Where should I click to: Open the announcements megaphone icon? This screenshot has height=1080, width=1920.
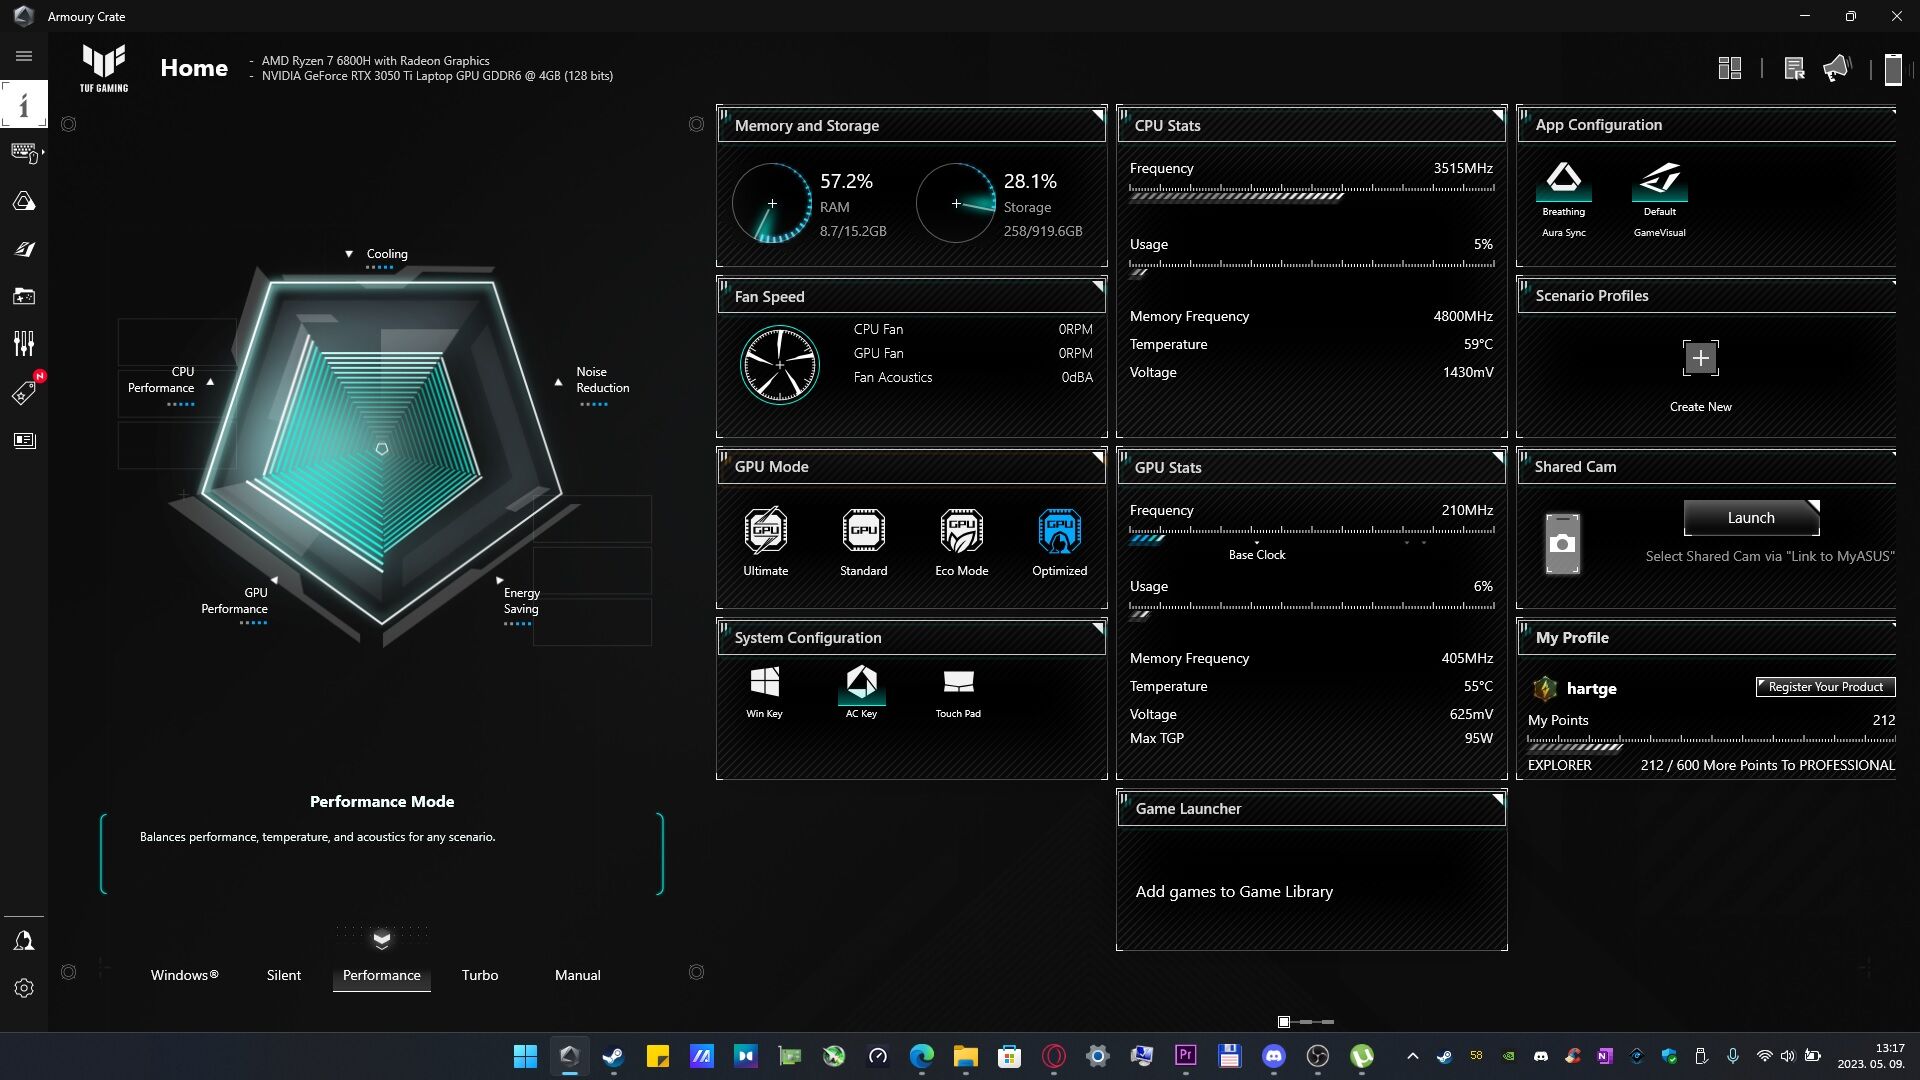(1837, 68)
